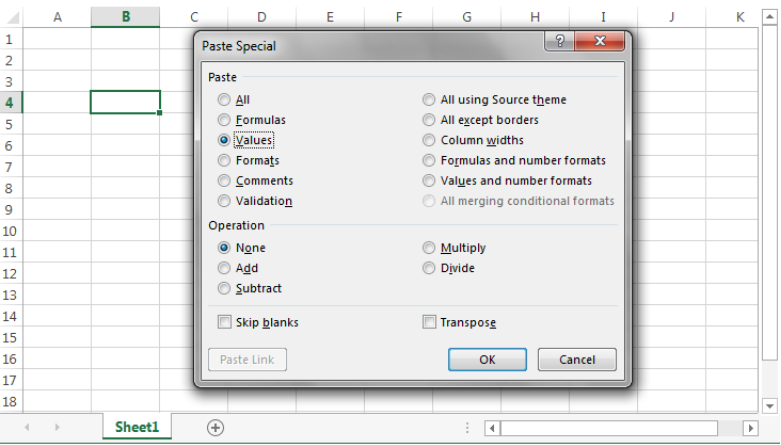781x445 pixels.
Task: Select Values and number formats
Action: coord(429,180)
